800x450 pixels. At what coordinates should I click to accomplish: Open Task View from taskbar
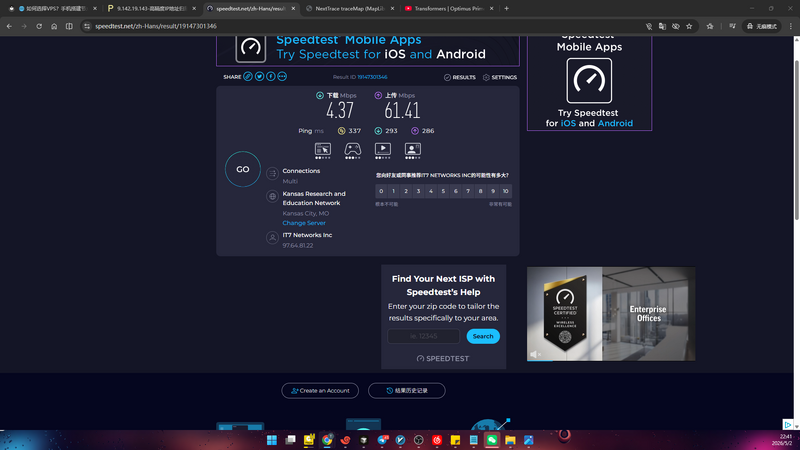290,440
